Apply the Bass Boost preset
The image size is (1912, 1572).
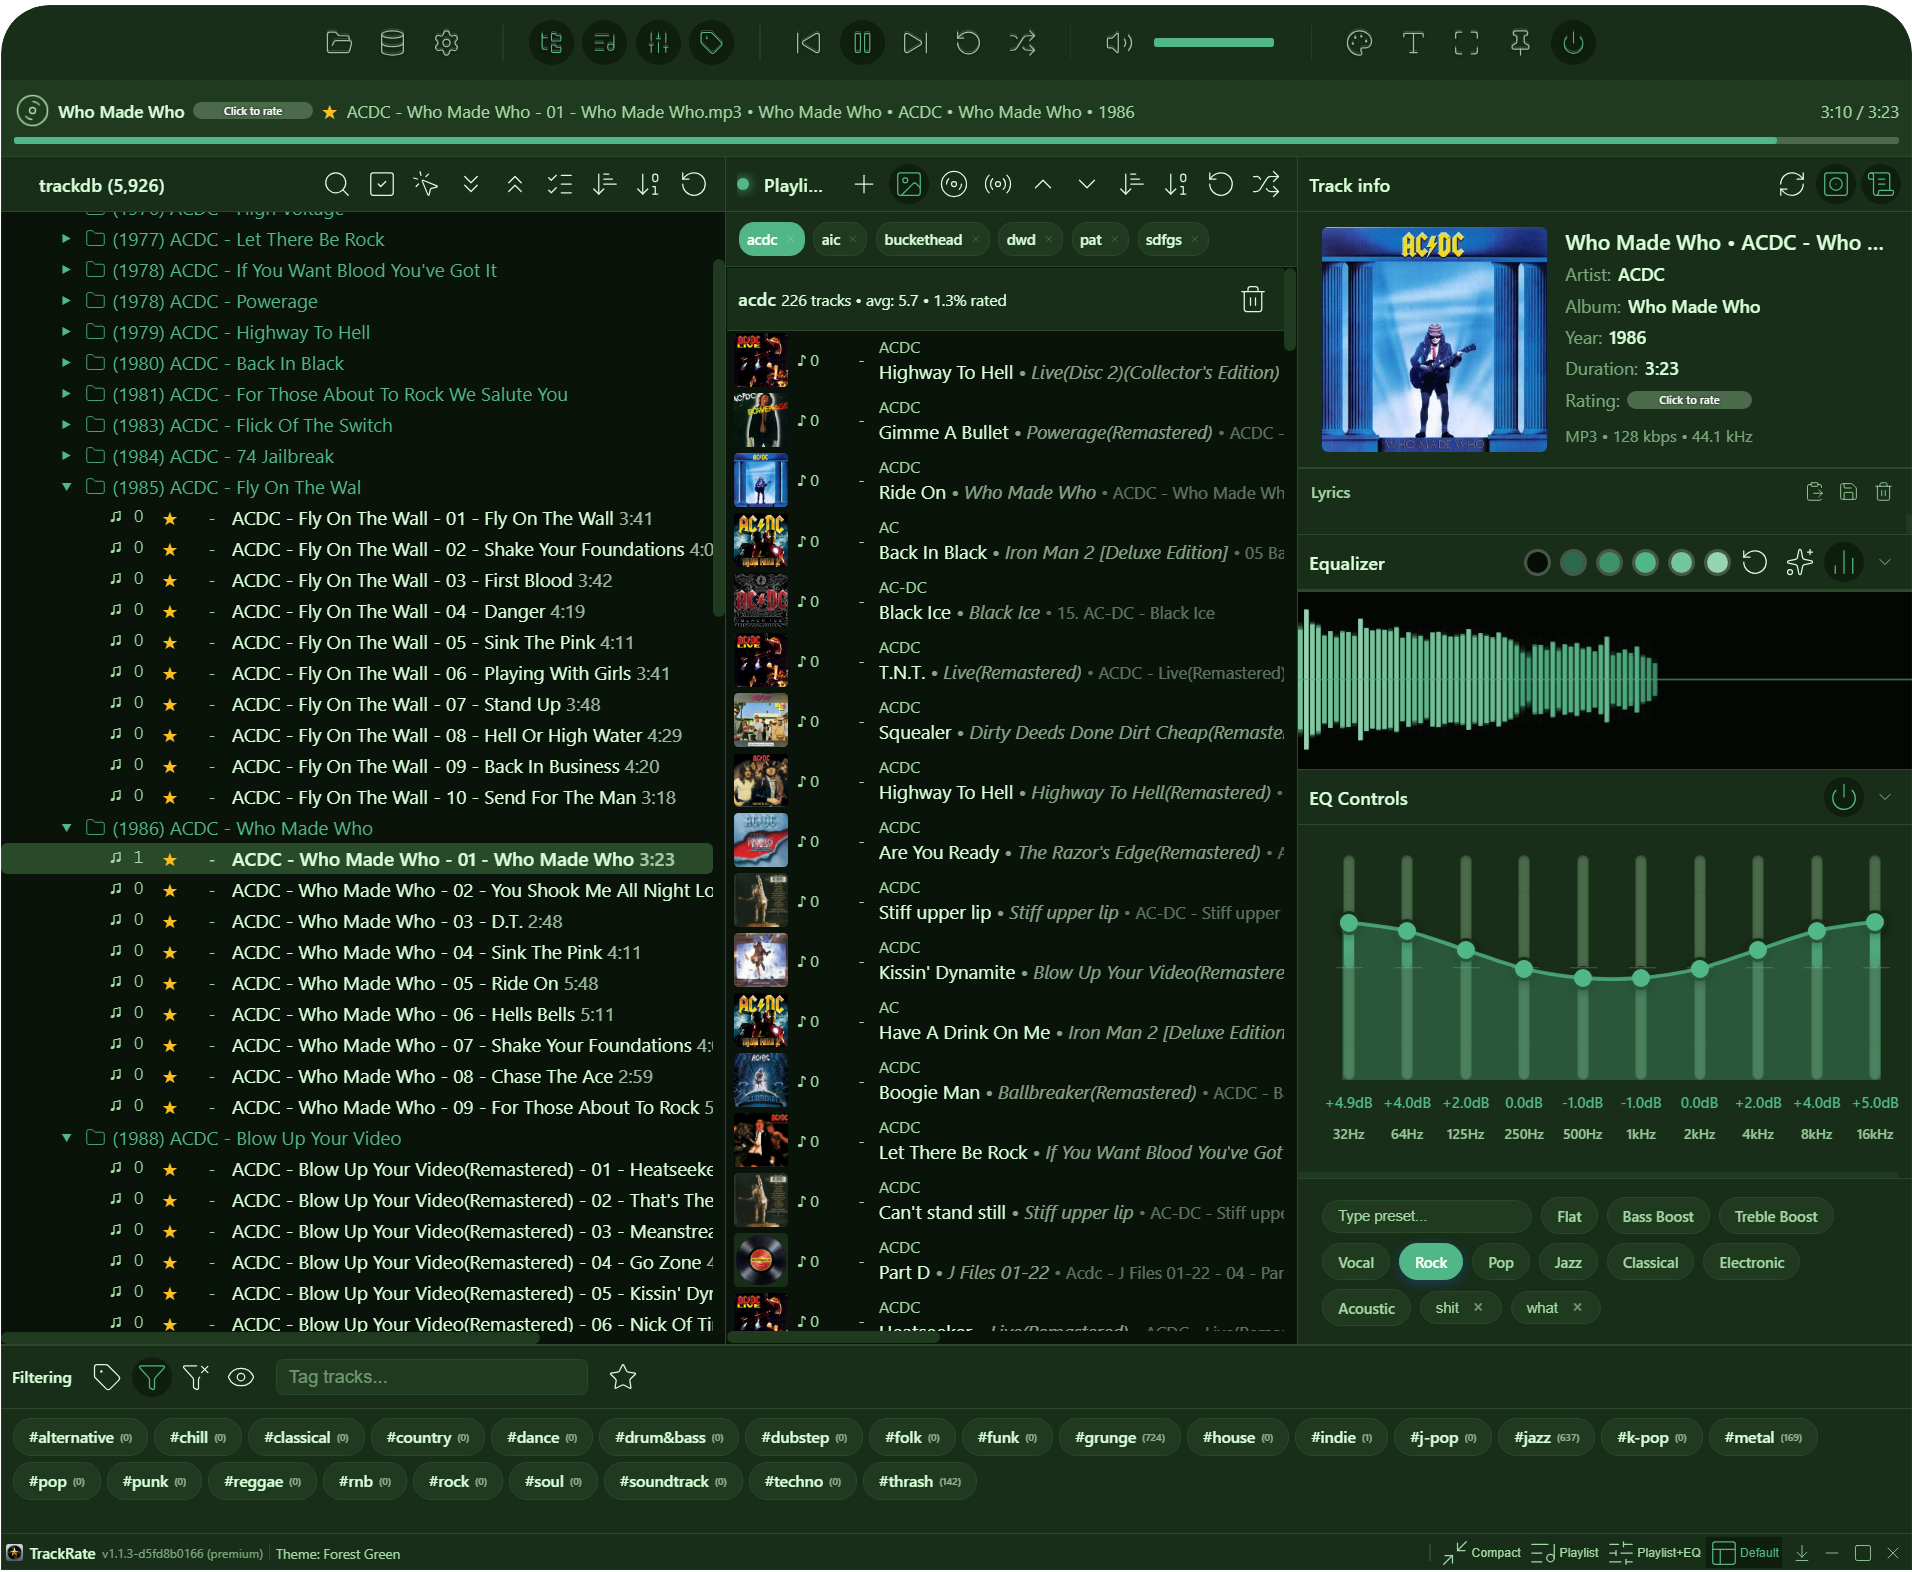[x=1656, y=1216]
